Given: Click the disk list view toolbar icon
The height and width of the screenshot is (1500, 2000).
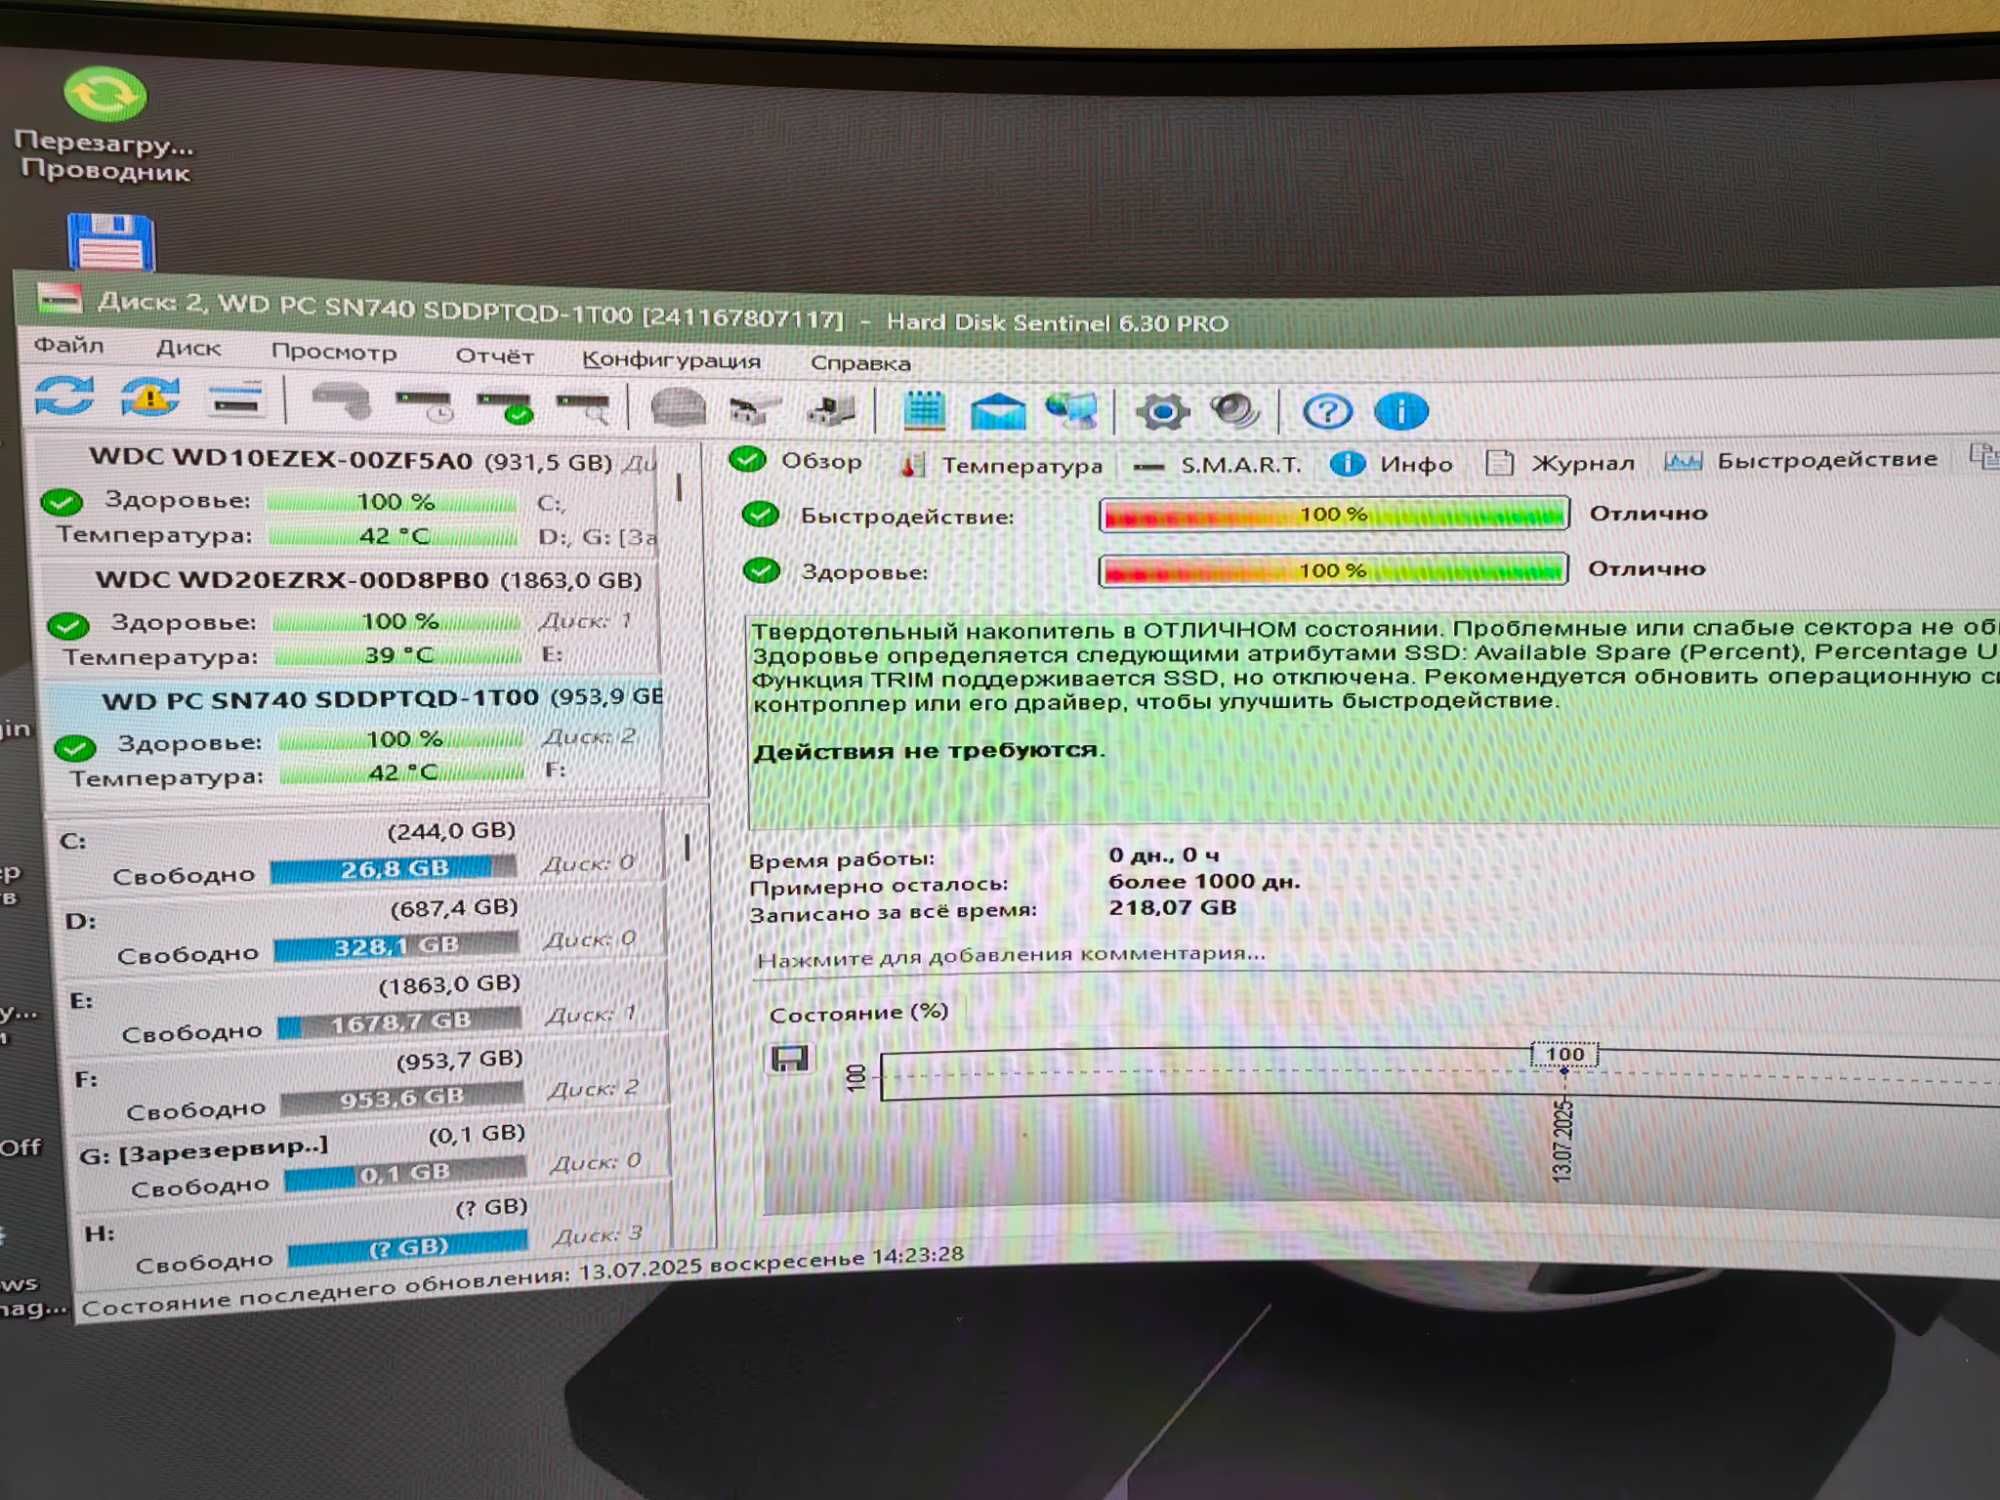Looking at the screenshot, I should pos(236,399).
